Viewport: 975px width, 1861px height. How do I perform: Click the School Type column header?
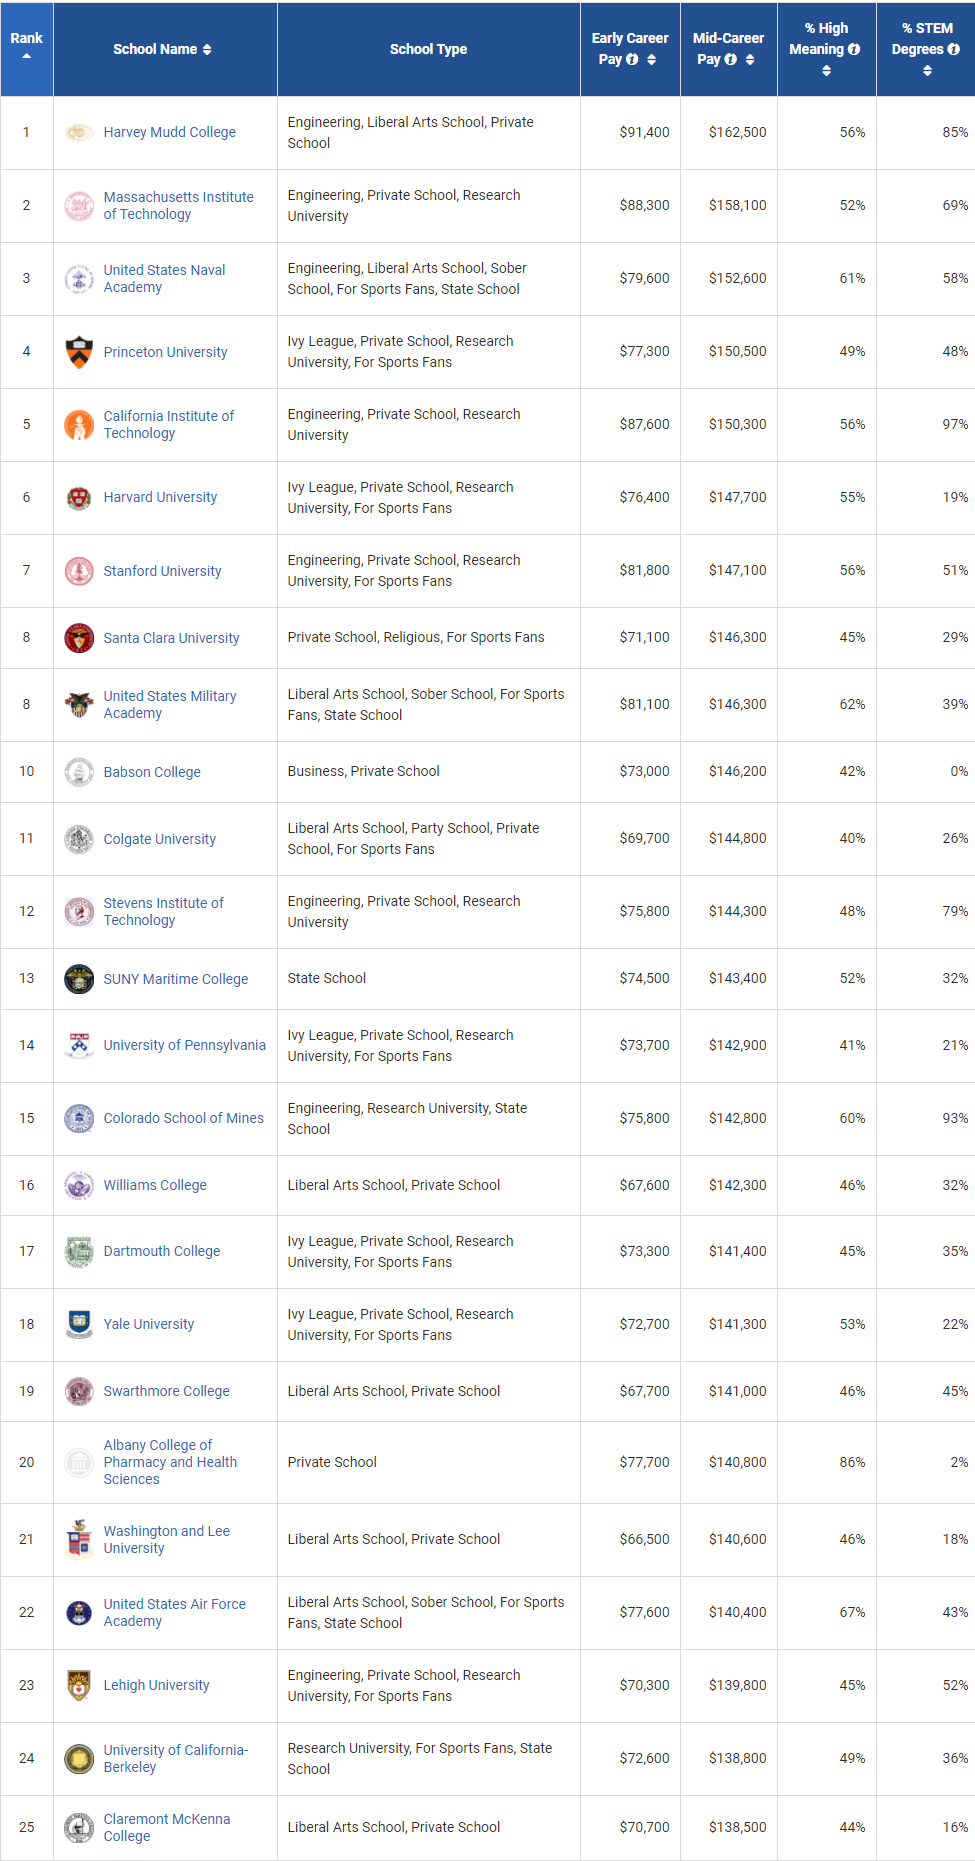tap(429, 49)
